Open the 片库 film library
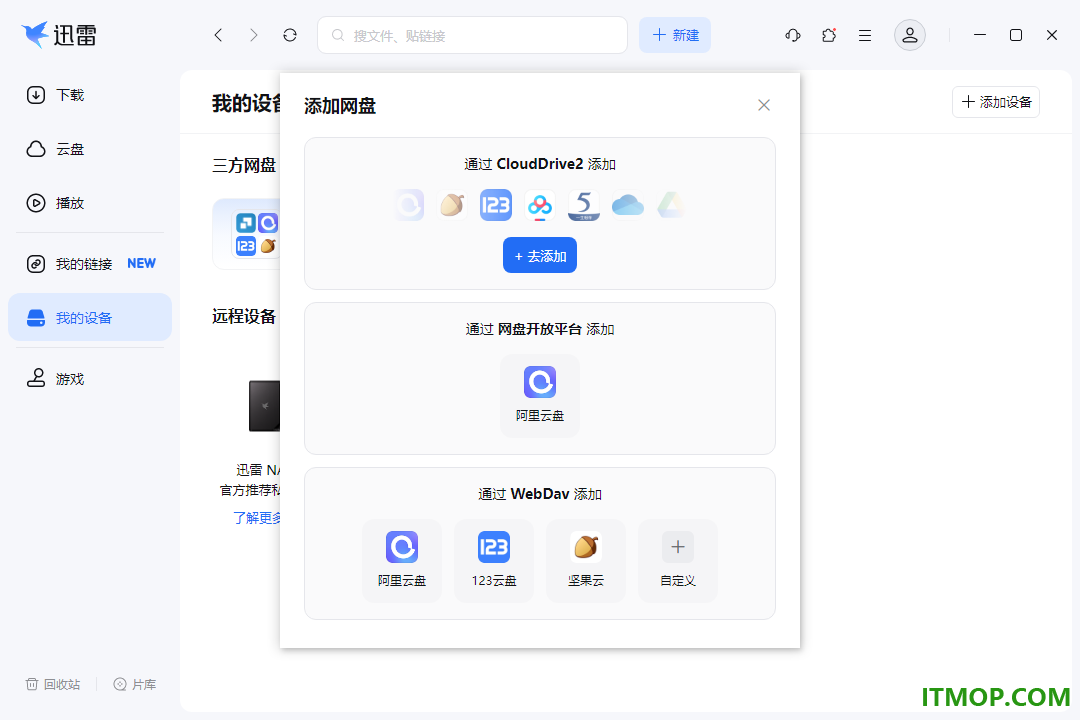This screenshot has width=1080, height=720. click(135, 684)
